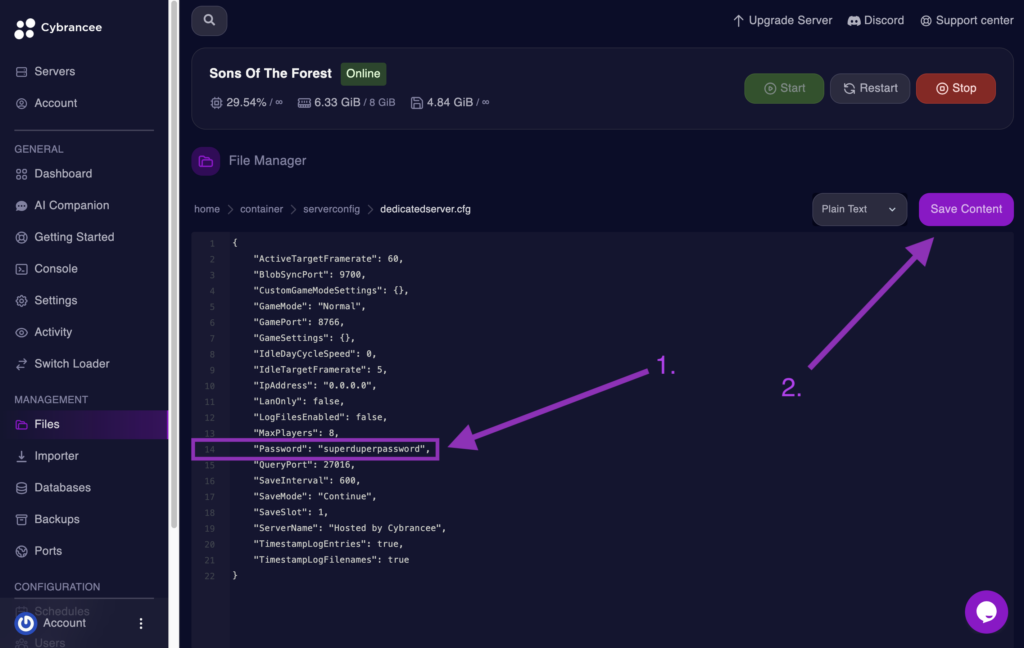Click the "GamePort": 8766 line
This screenshot has width=1024, height=648.
point(298,322)
